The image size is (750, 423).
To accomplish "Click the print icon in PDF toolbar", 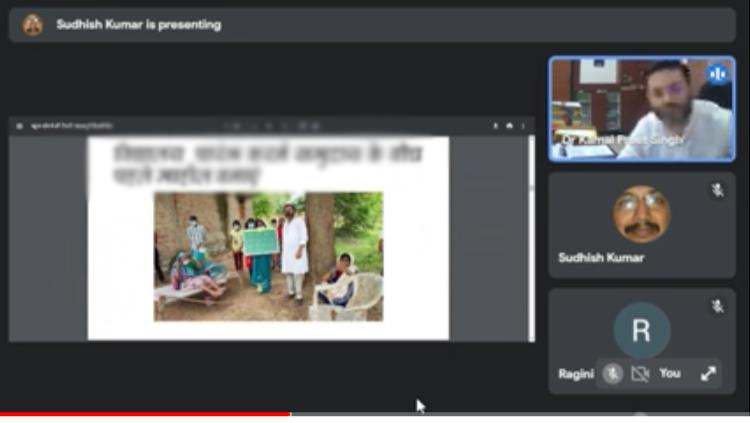I will pos(509,126).
